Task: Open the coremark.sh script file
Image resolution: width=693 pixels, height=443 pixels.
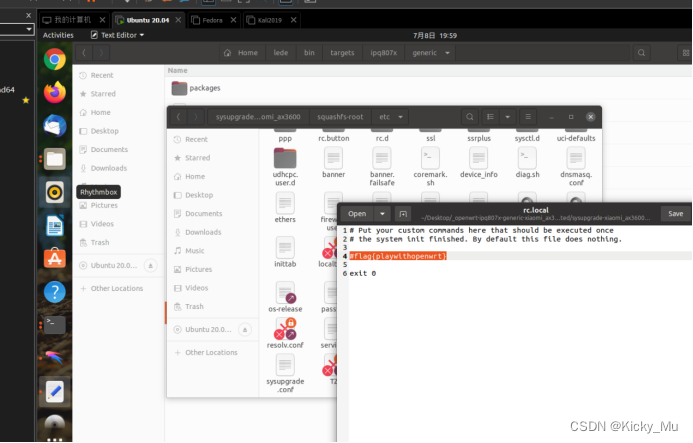Action: point(430,167)
